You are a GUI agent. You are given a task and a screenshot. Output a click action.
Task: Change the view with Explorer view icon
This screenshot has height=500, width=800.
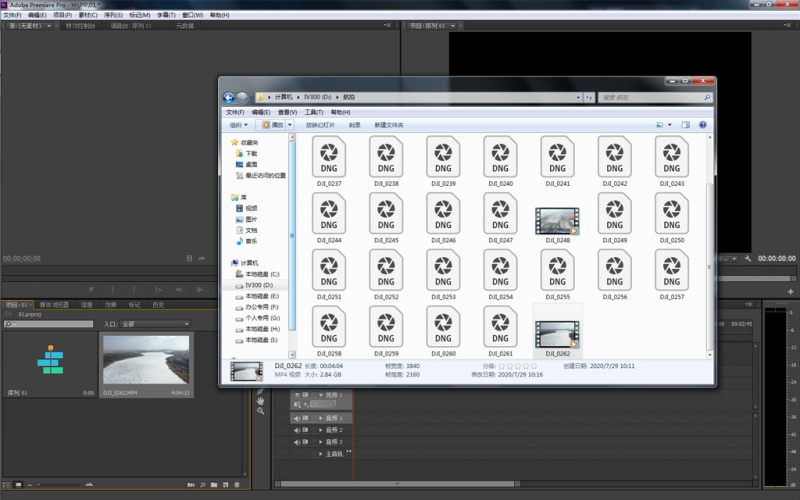click(x=660, y=125)
